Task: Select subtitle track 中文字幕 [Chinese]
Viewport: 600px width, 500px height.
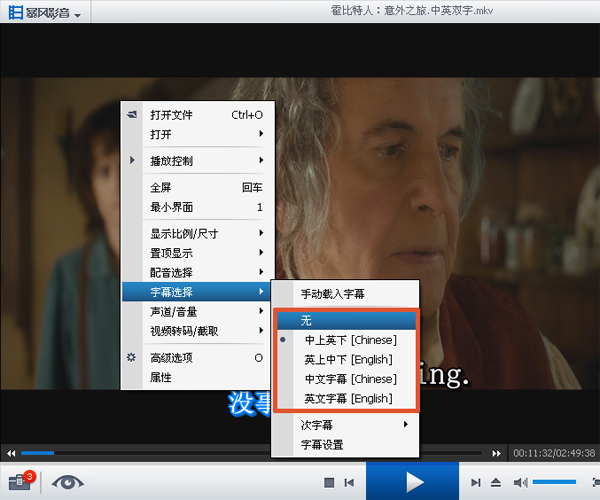Action: (346, 379)
